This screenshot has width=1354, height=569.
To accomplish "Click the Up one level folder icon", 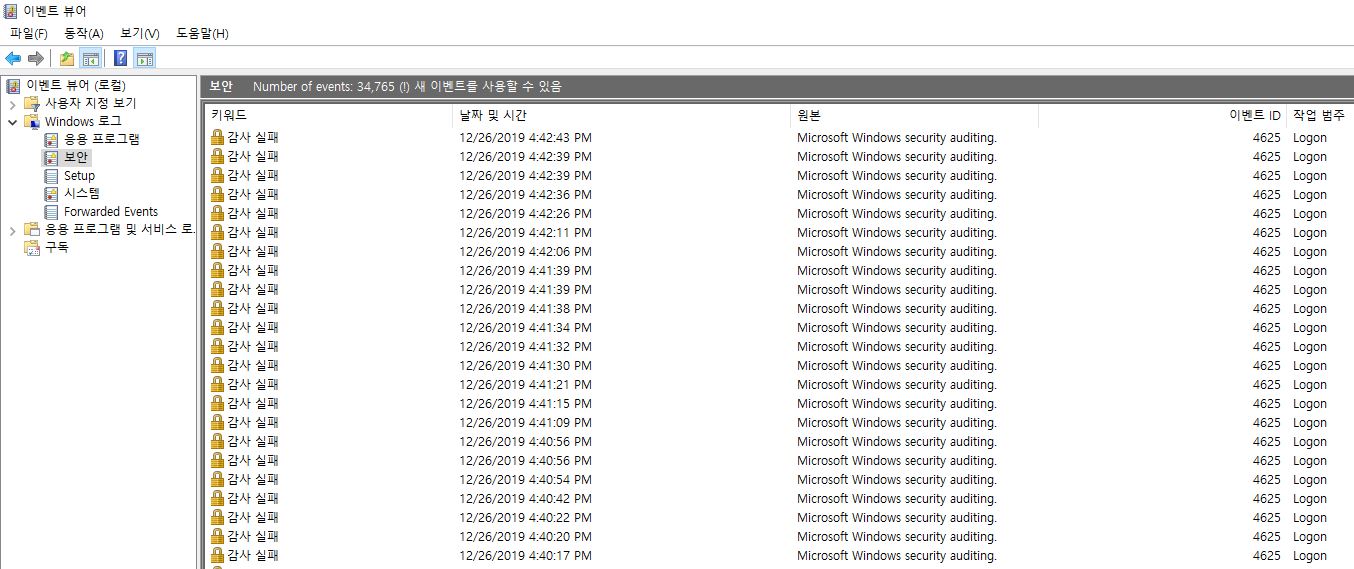I will tap(67, 58).
